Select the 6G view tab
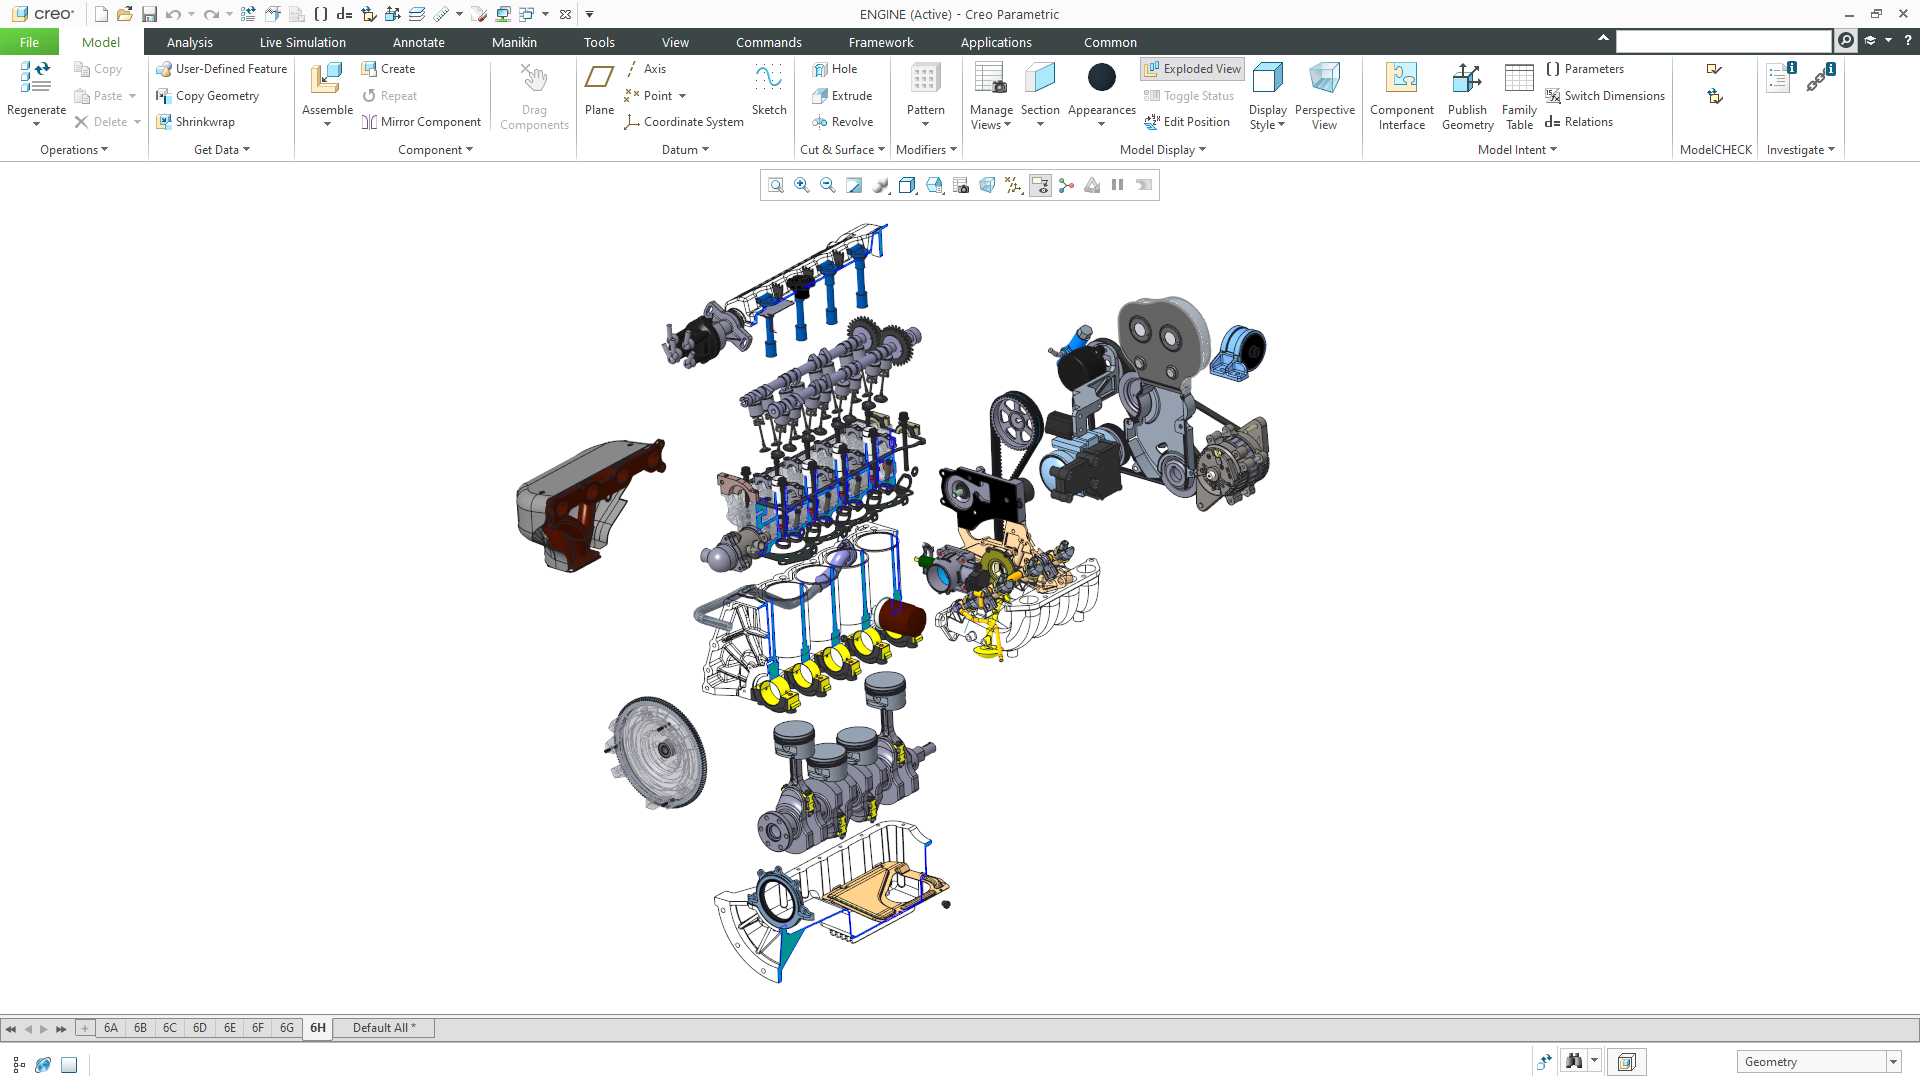1920x1080 pixels. click(x=287, y=1028)
